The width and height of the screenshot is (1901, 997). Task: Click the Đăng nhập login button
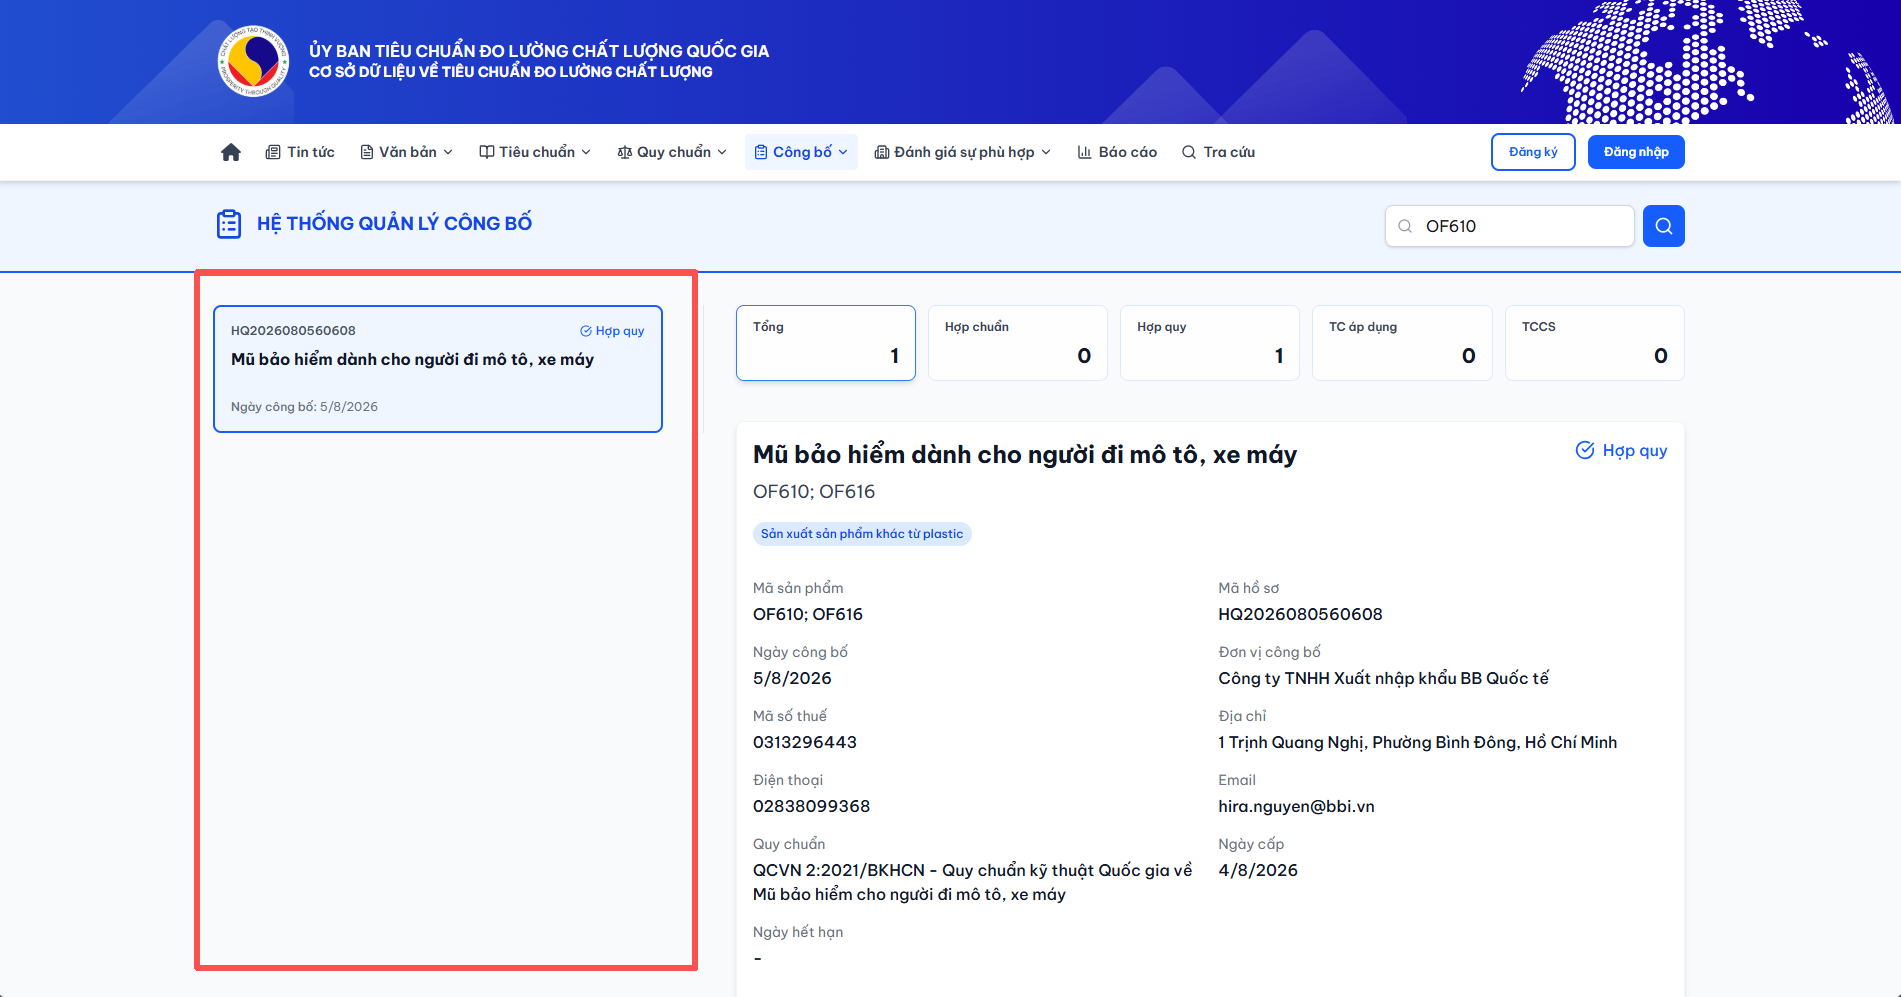coord(1636,152)
